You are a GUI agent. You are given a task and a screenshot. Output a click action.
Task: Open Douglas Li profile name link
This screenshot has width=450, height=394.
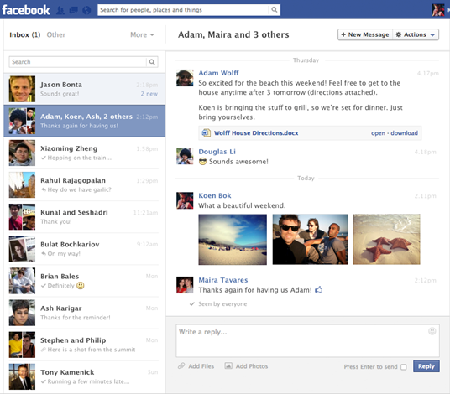tap(217, 151)
